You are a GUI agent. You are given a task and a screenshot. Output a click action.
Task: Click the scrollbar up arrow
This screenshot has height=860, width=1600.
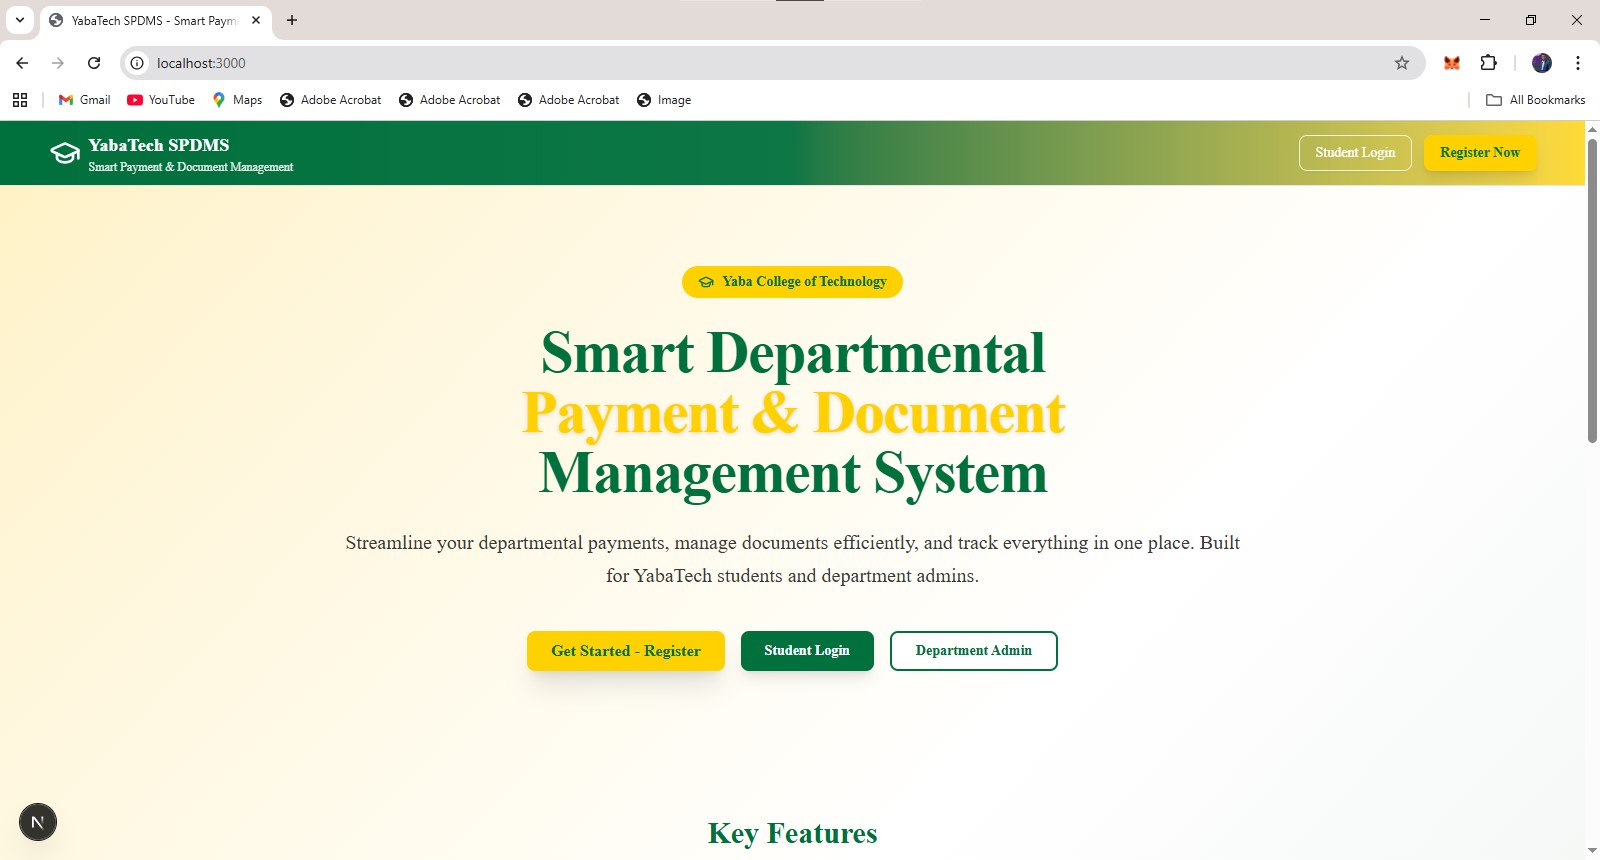coord(1592,129)
